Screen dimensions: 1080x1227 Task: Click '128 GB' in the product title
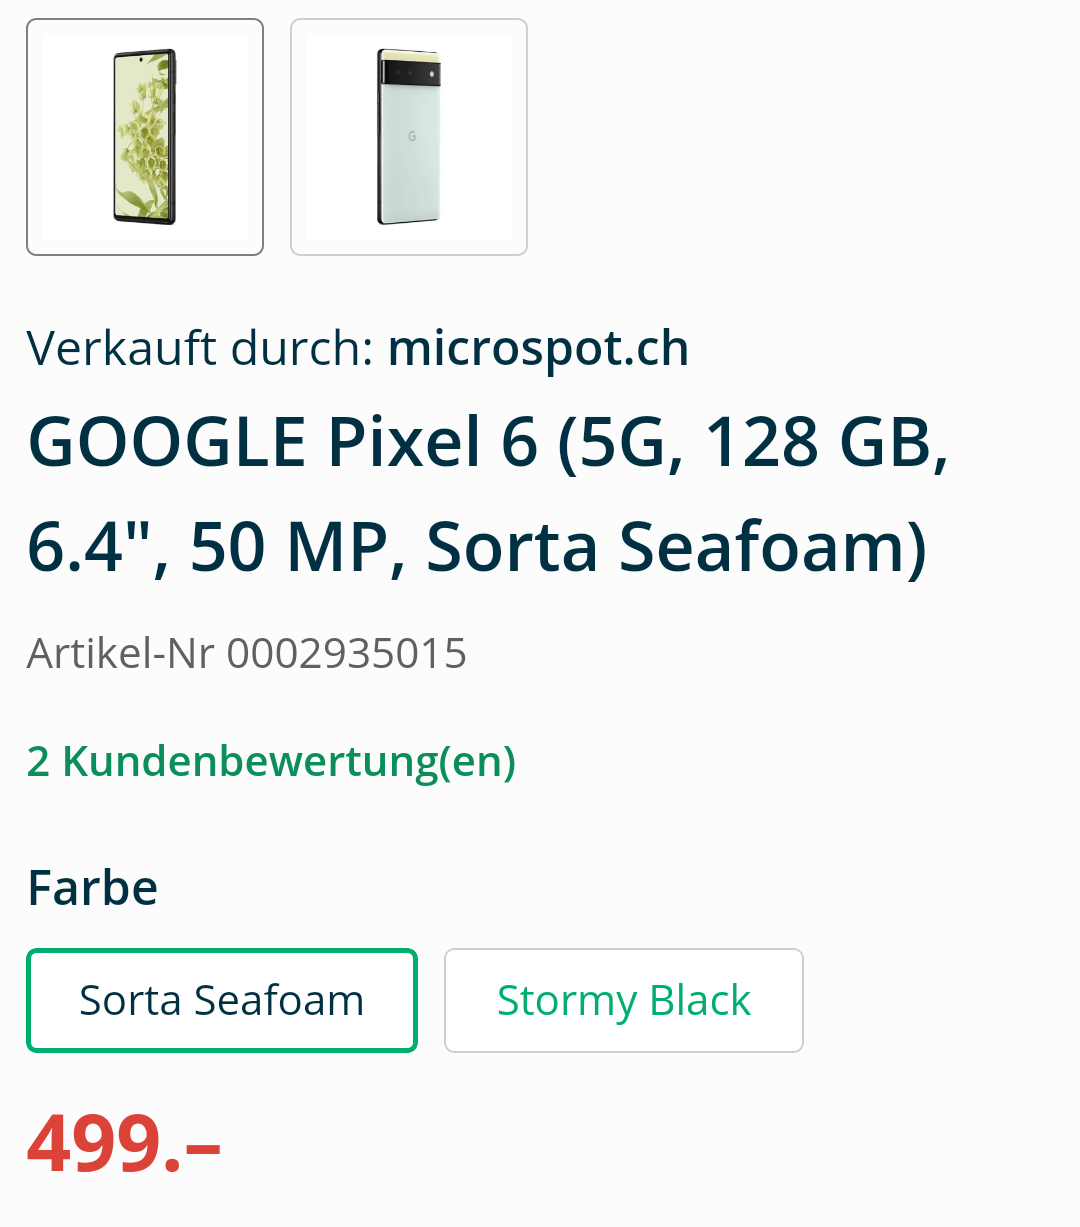pyautogui.click(x=826, y=442)
